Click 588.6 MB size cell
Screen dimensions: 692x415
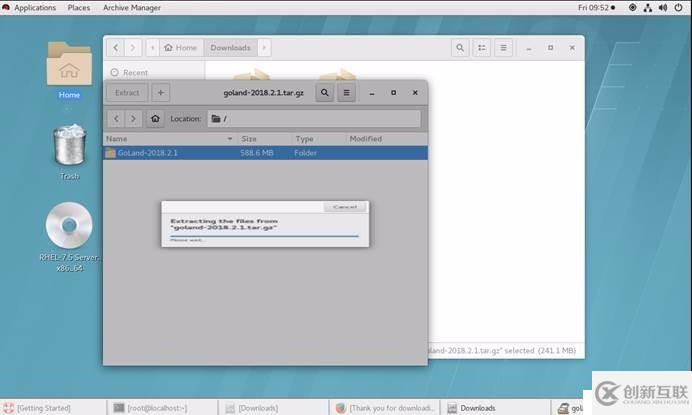click(x=257, y=153)
